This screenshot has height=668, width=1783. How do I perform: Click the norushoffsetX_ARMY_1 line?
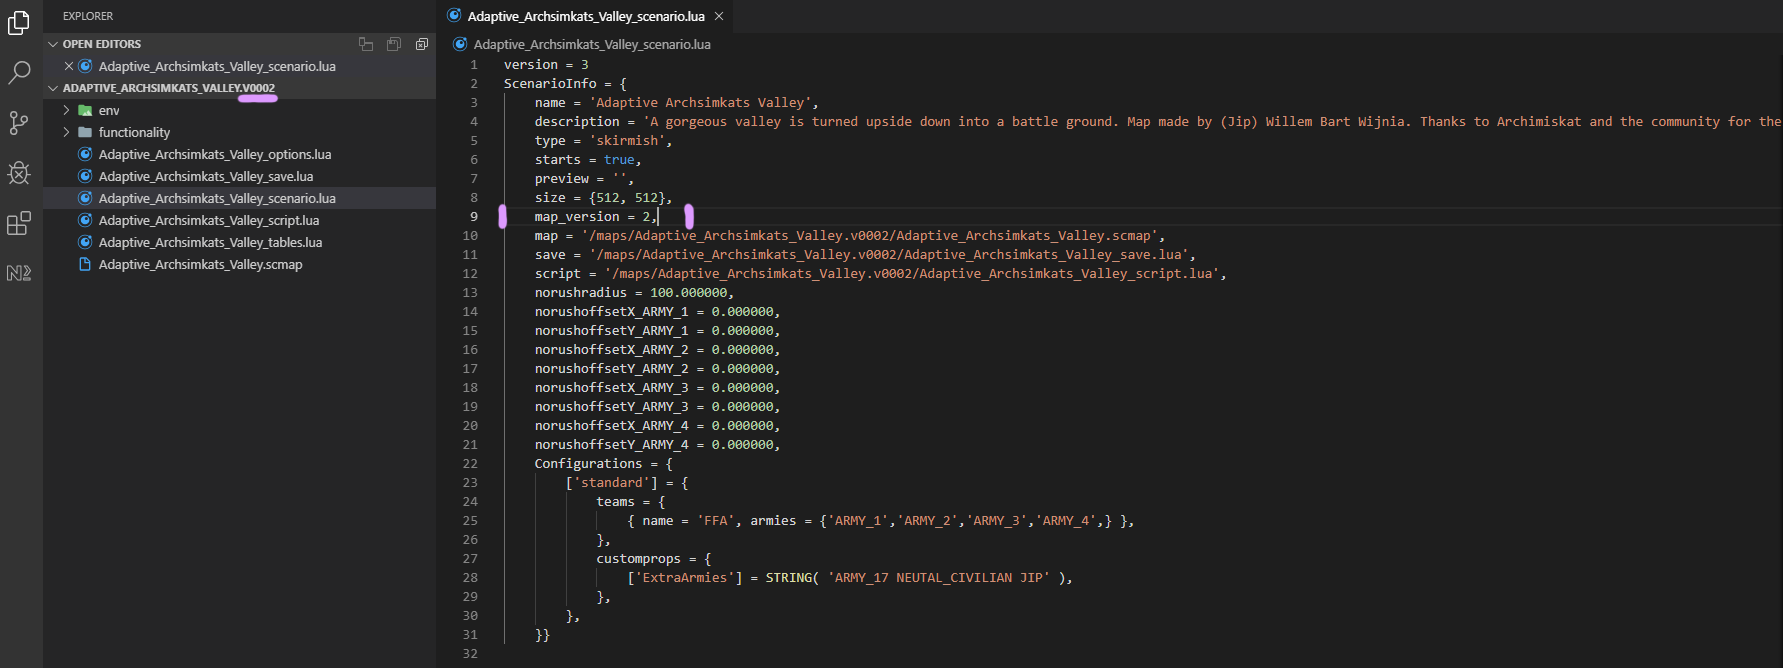[x=657, y=311]
